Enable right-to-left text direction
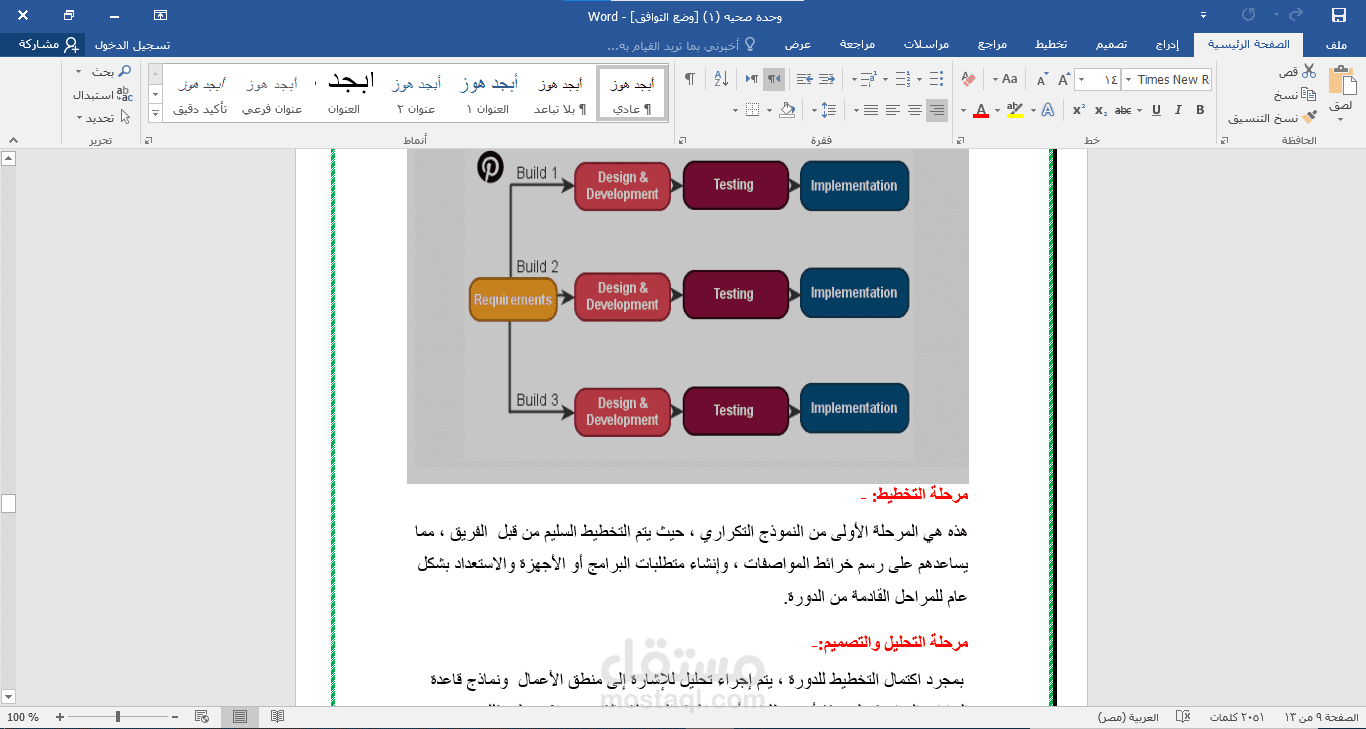This screenshot has height=729, width=1366. tap(774, 79)
